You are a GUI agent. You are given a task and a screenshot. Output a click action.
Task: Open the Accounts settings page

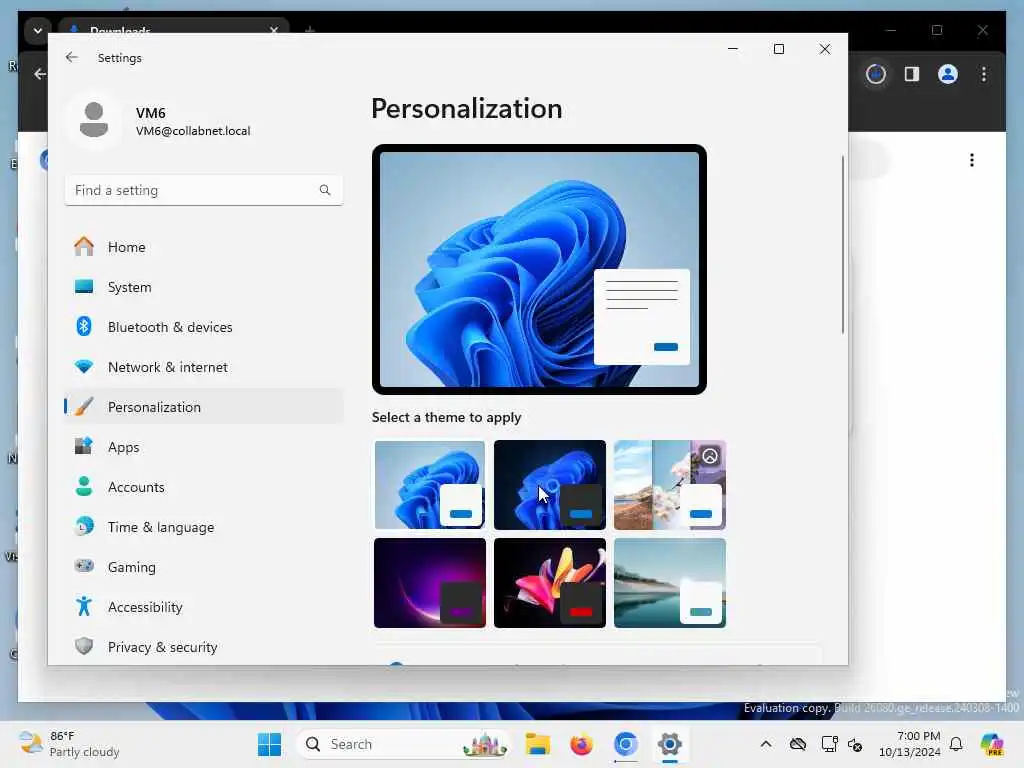click(x=204, y=487)
